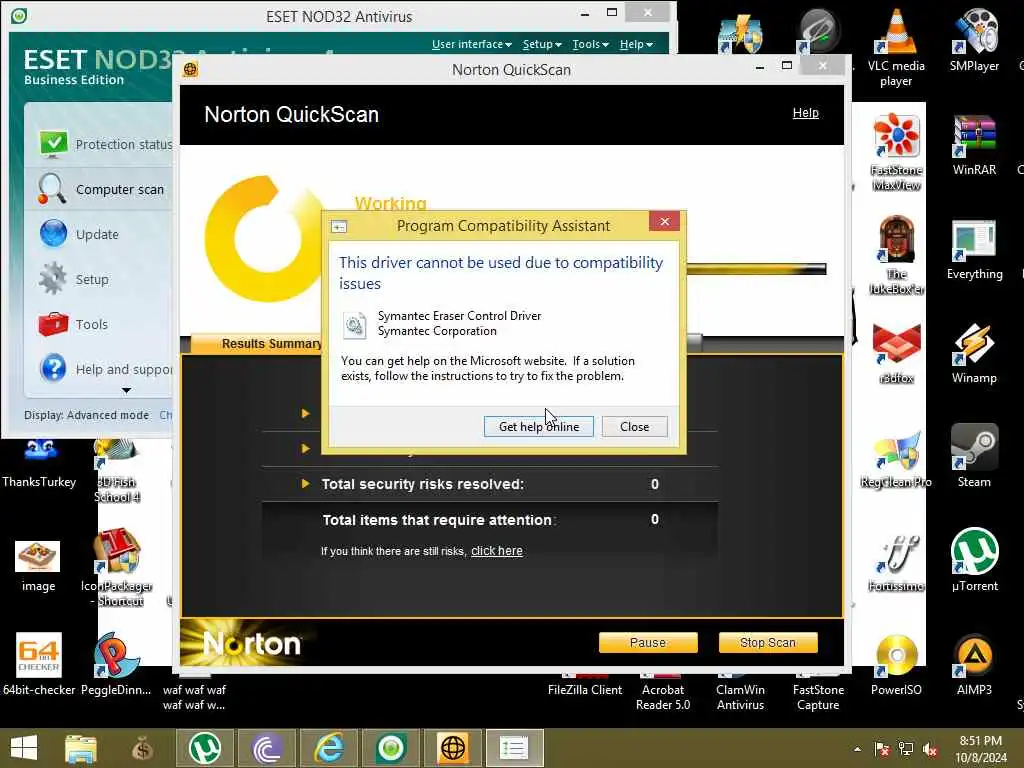Open Everything search desktop icon
The height and width of the screenshot is (768, 1024).
click(974, 249)
